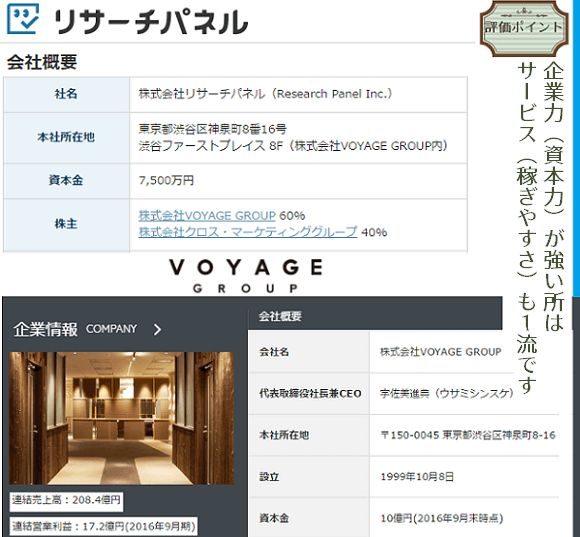580x537 pixels.
Task: Click the 10億円(2016年9月末時点) value
Action: click(442, 518)
